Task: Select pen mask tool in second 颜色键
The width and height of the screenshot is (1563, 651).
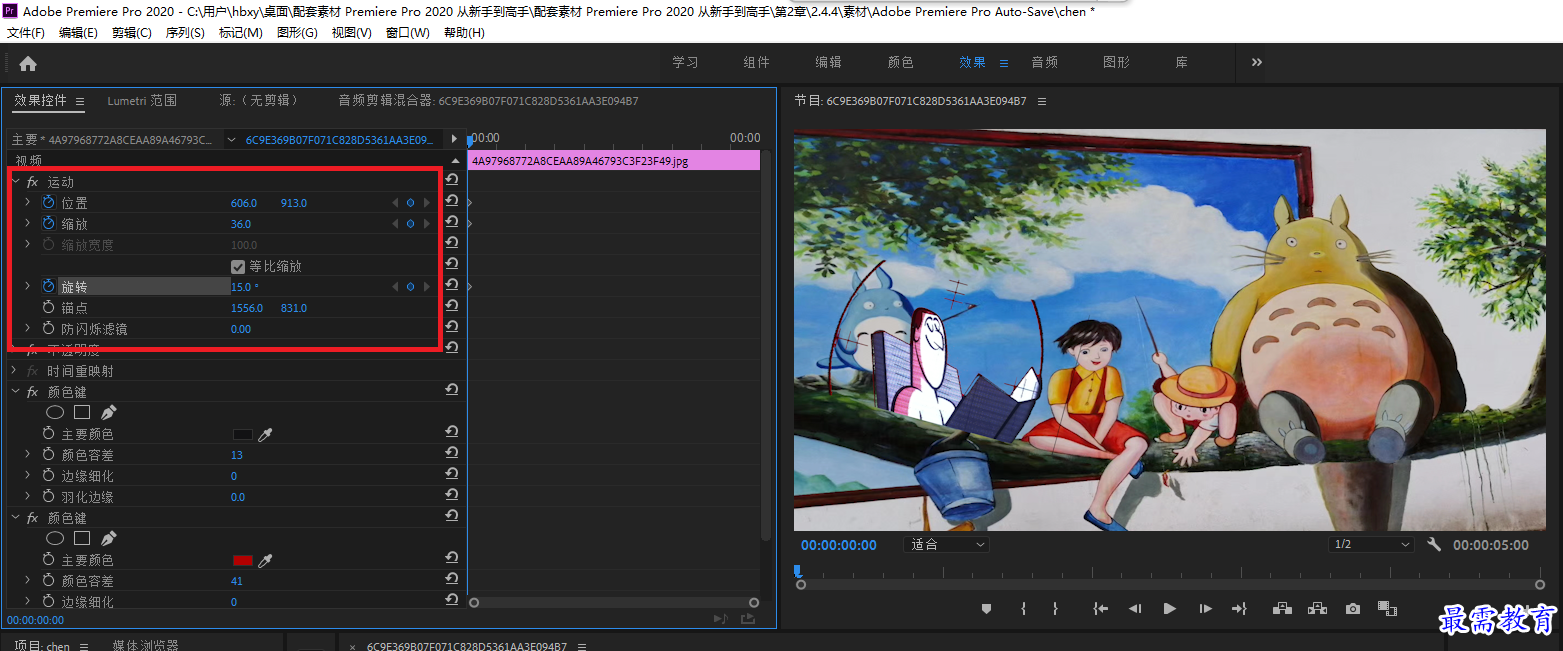Action: pyautogui.click(x=108, y=538)
